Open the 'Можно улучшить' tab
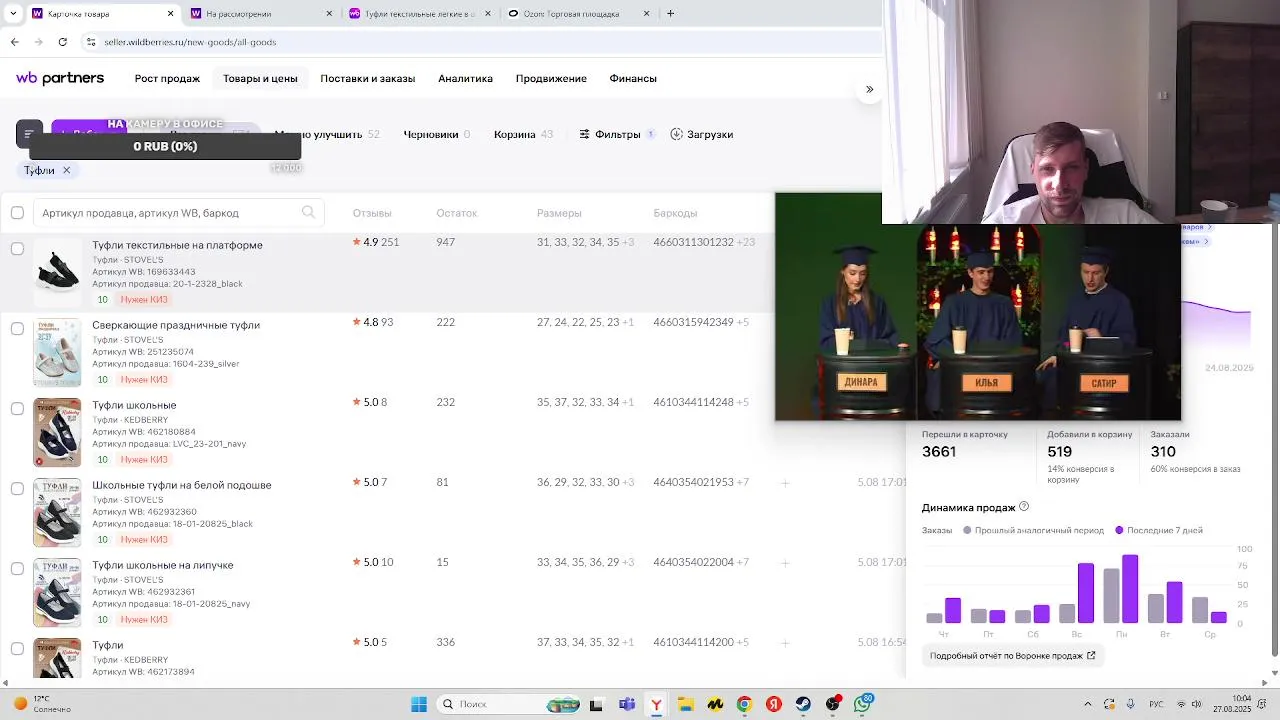Viewport: 1280px width, 720px height. (326, 134)
